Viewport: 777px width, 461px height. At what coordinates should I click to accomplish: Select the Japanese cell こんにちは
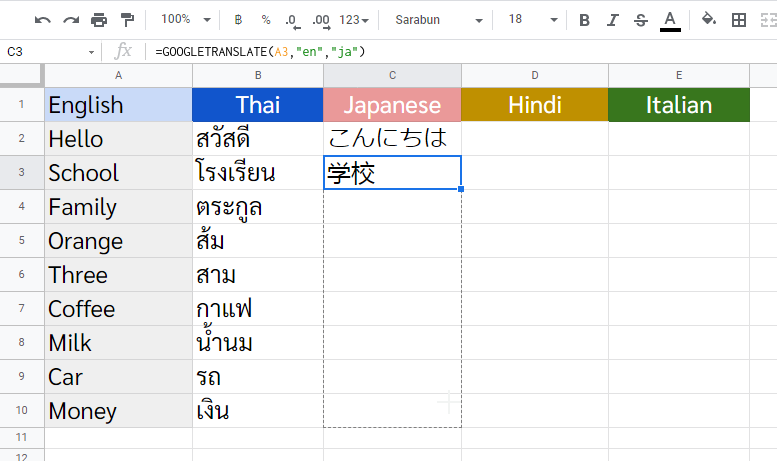[392, 139]
